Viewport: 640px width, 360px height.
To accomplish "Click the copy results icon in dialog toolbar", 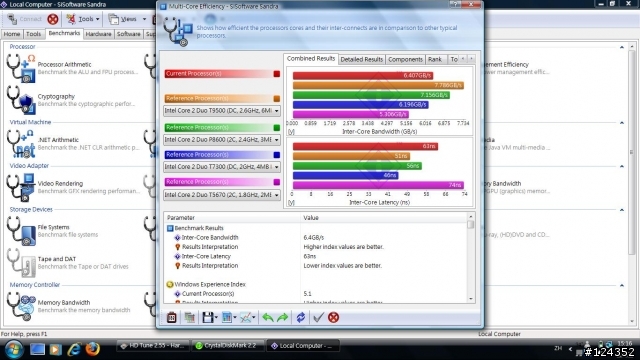I will pos(189,318).
